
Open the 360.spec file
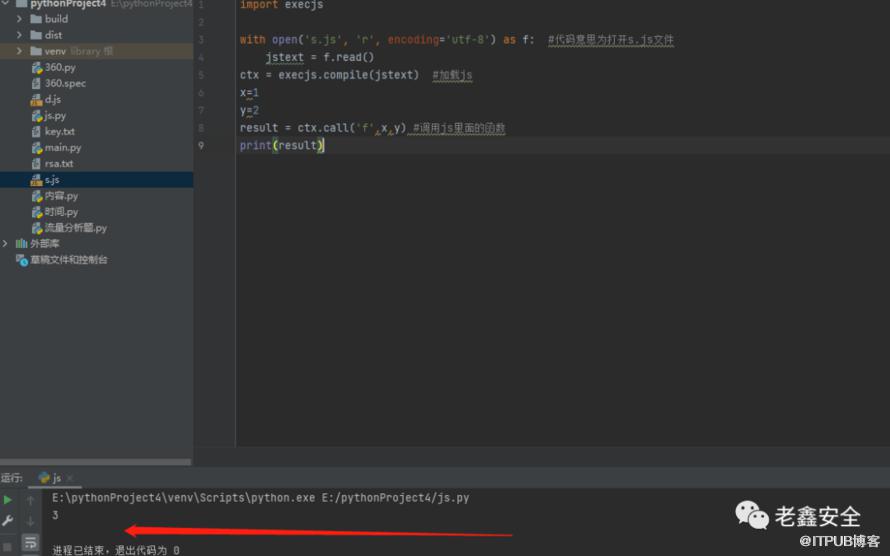[x=64, y=83]
